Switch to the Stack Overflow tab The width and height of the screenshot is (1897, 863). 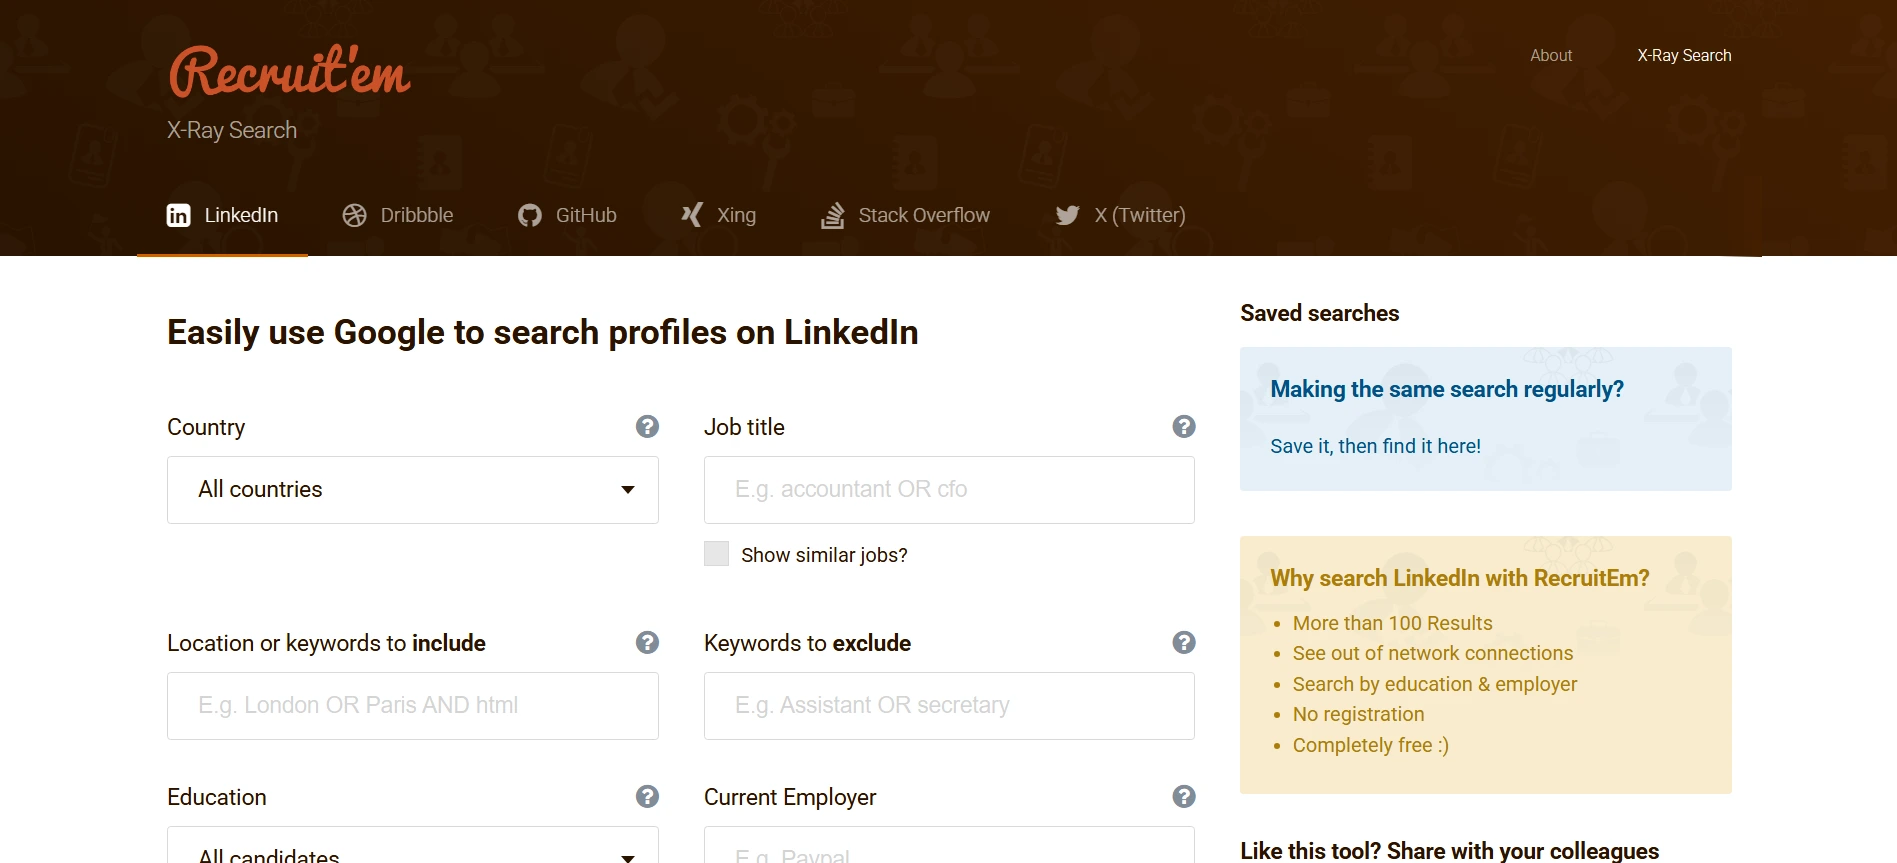pos(905,215)
